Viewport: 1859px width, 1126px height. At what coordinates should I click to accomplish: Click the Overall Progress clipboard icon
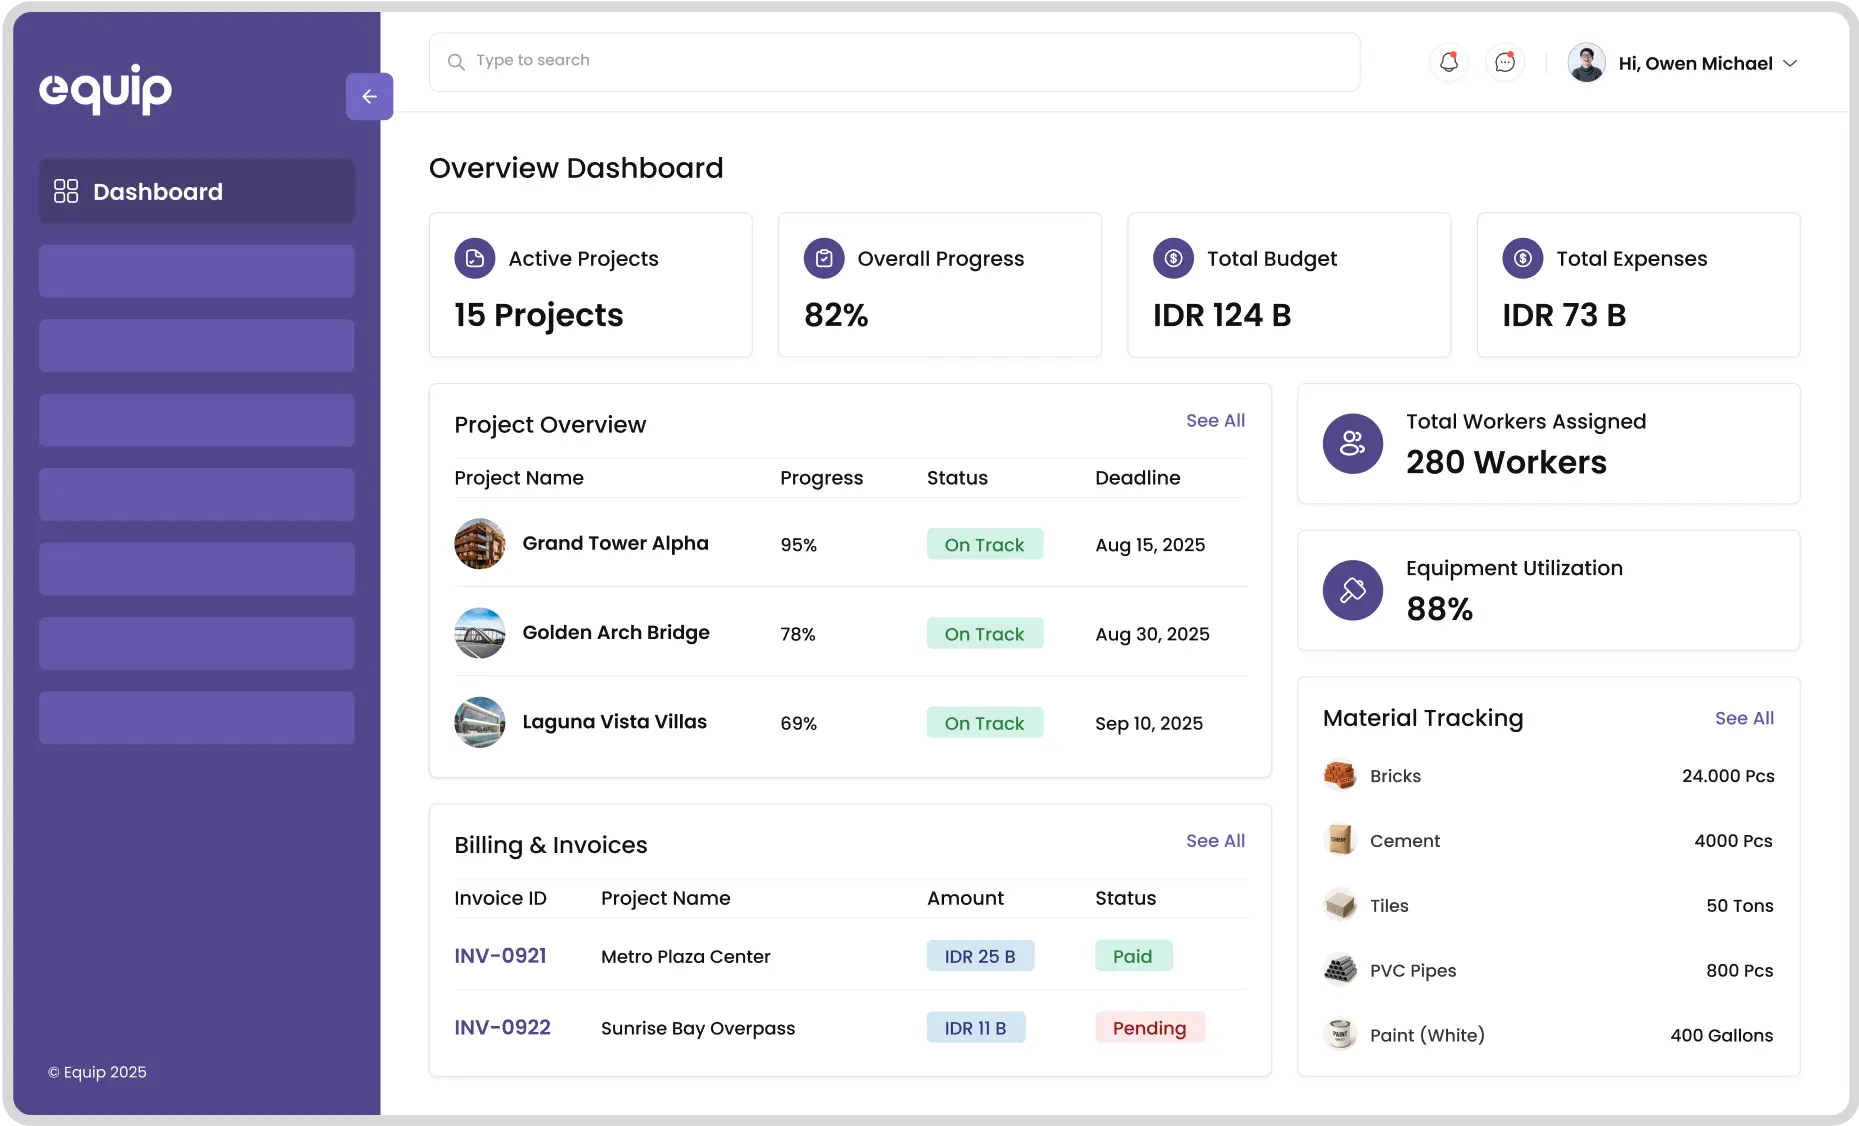click(x=824, y=259)
